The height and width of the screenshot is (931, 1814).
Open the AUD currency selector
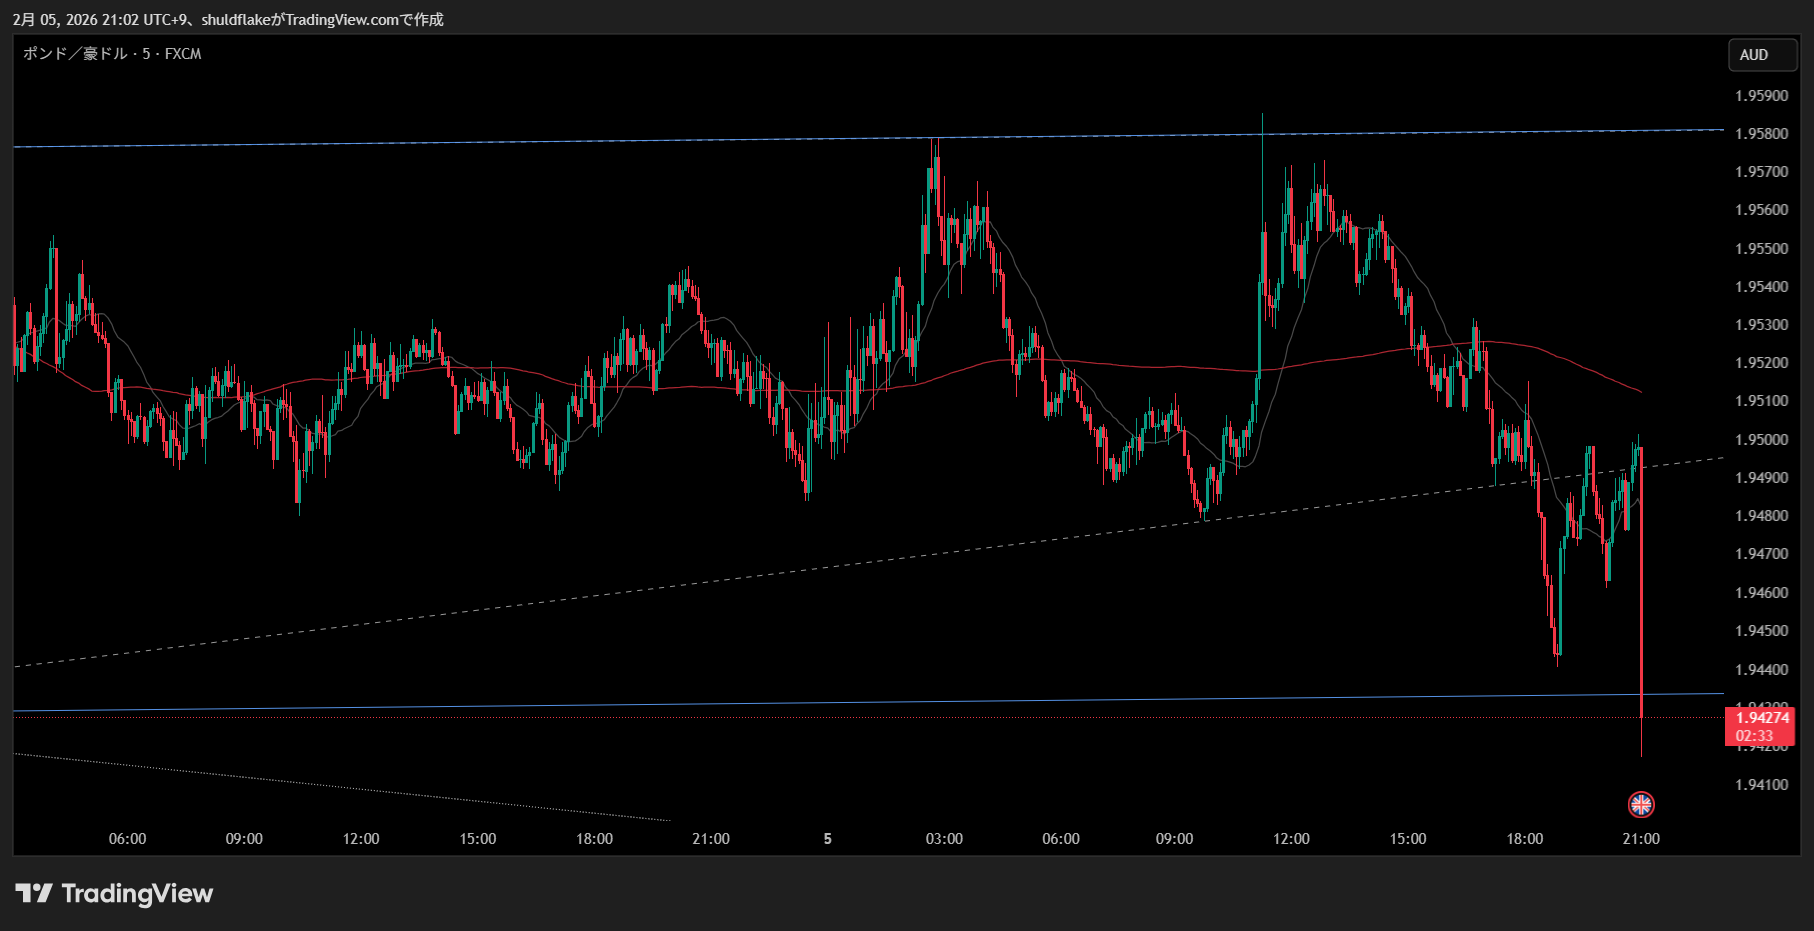coord(1762,55)
